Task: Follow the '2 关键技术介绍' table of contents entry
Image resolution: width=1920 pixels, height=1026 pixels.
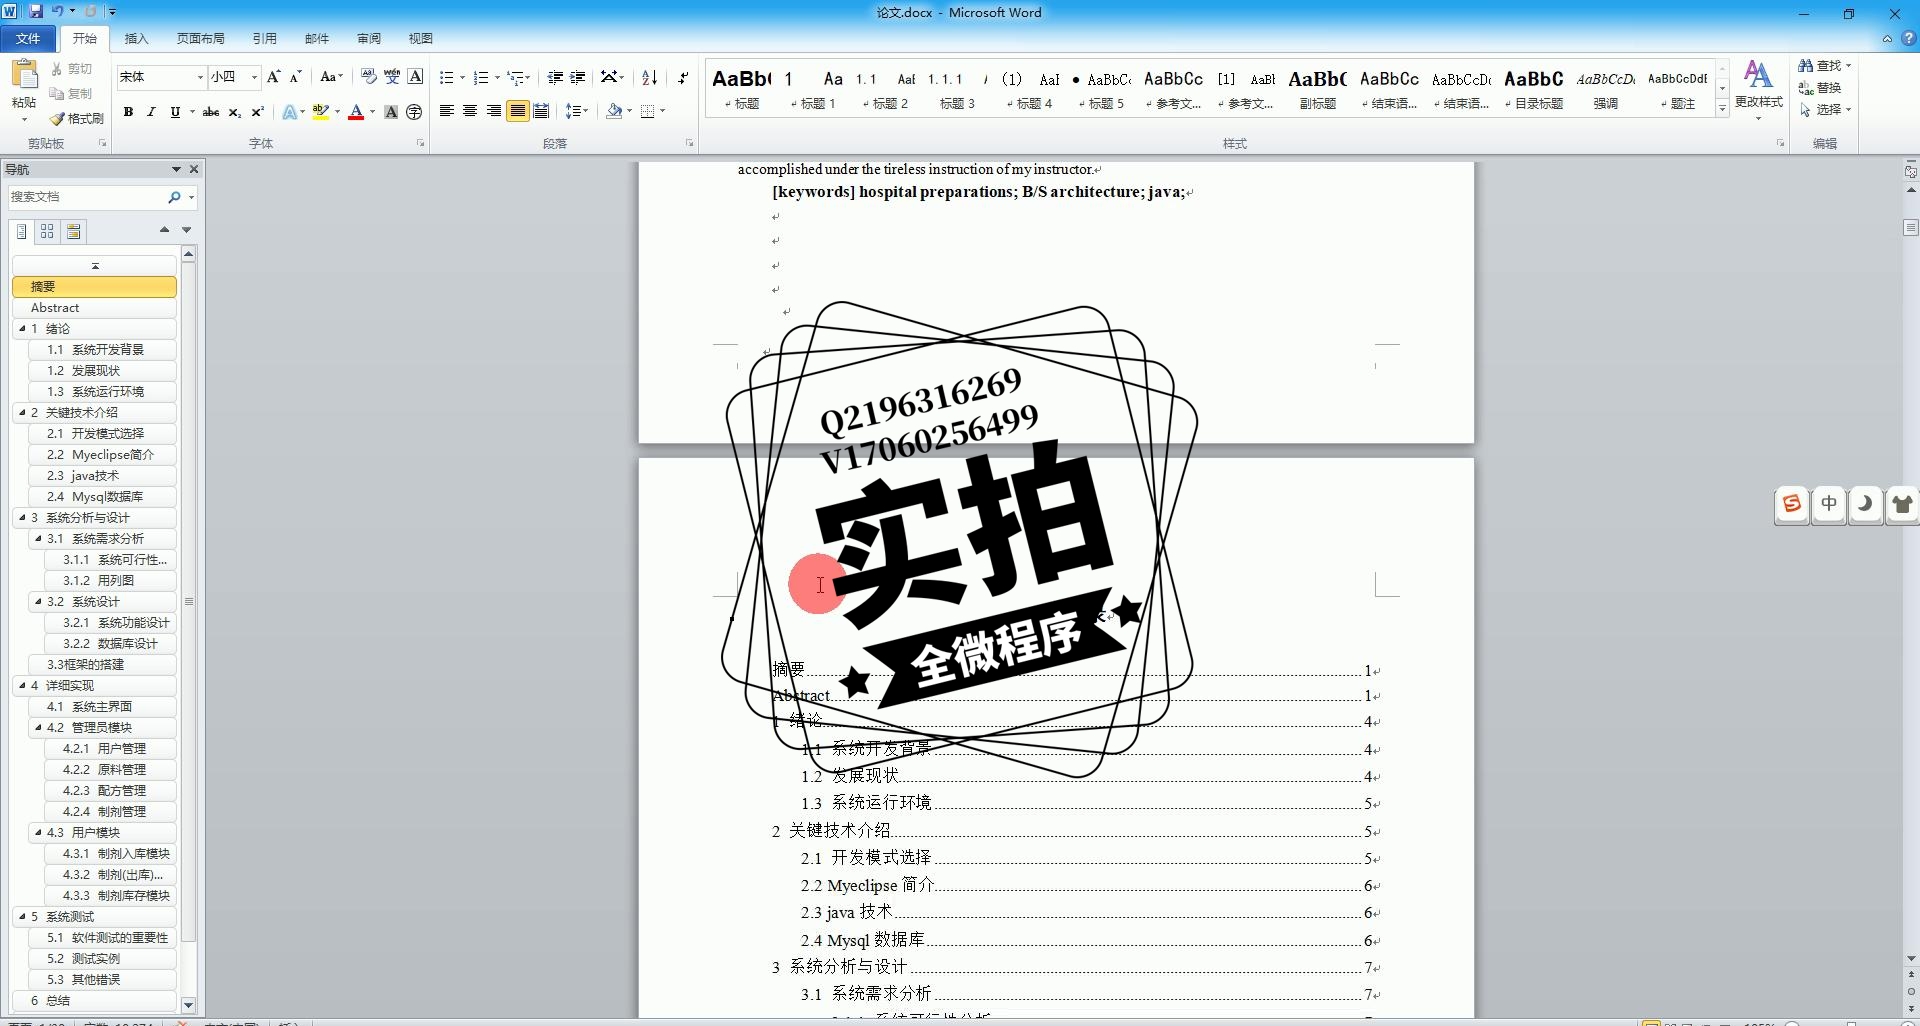Action: pos(1074,831)
